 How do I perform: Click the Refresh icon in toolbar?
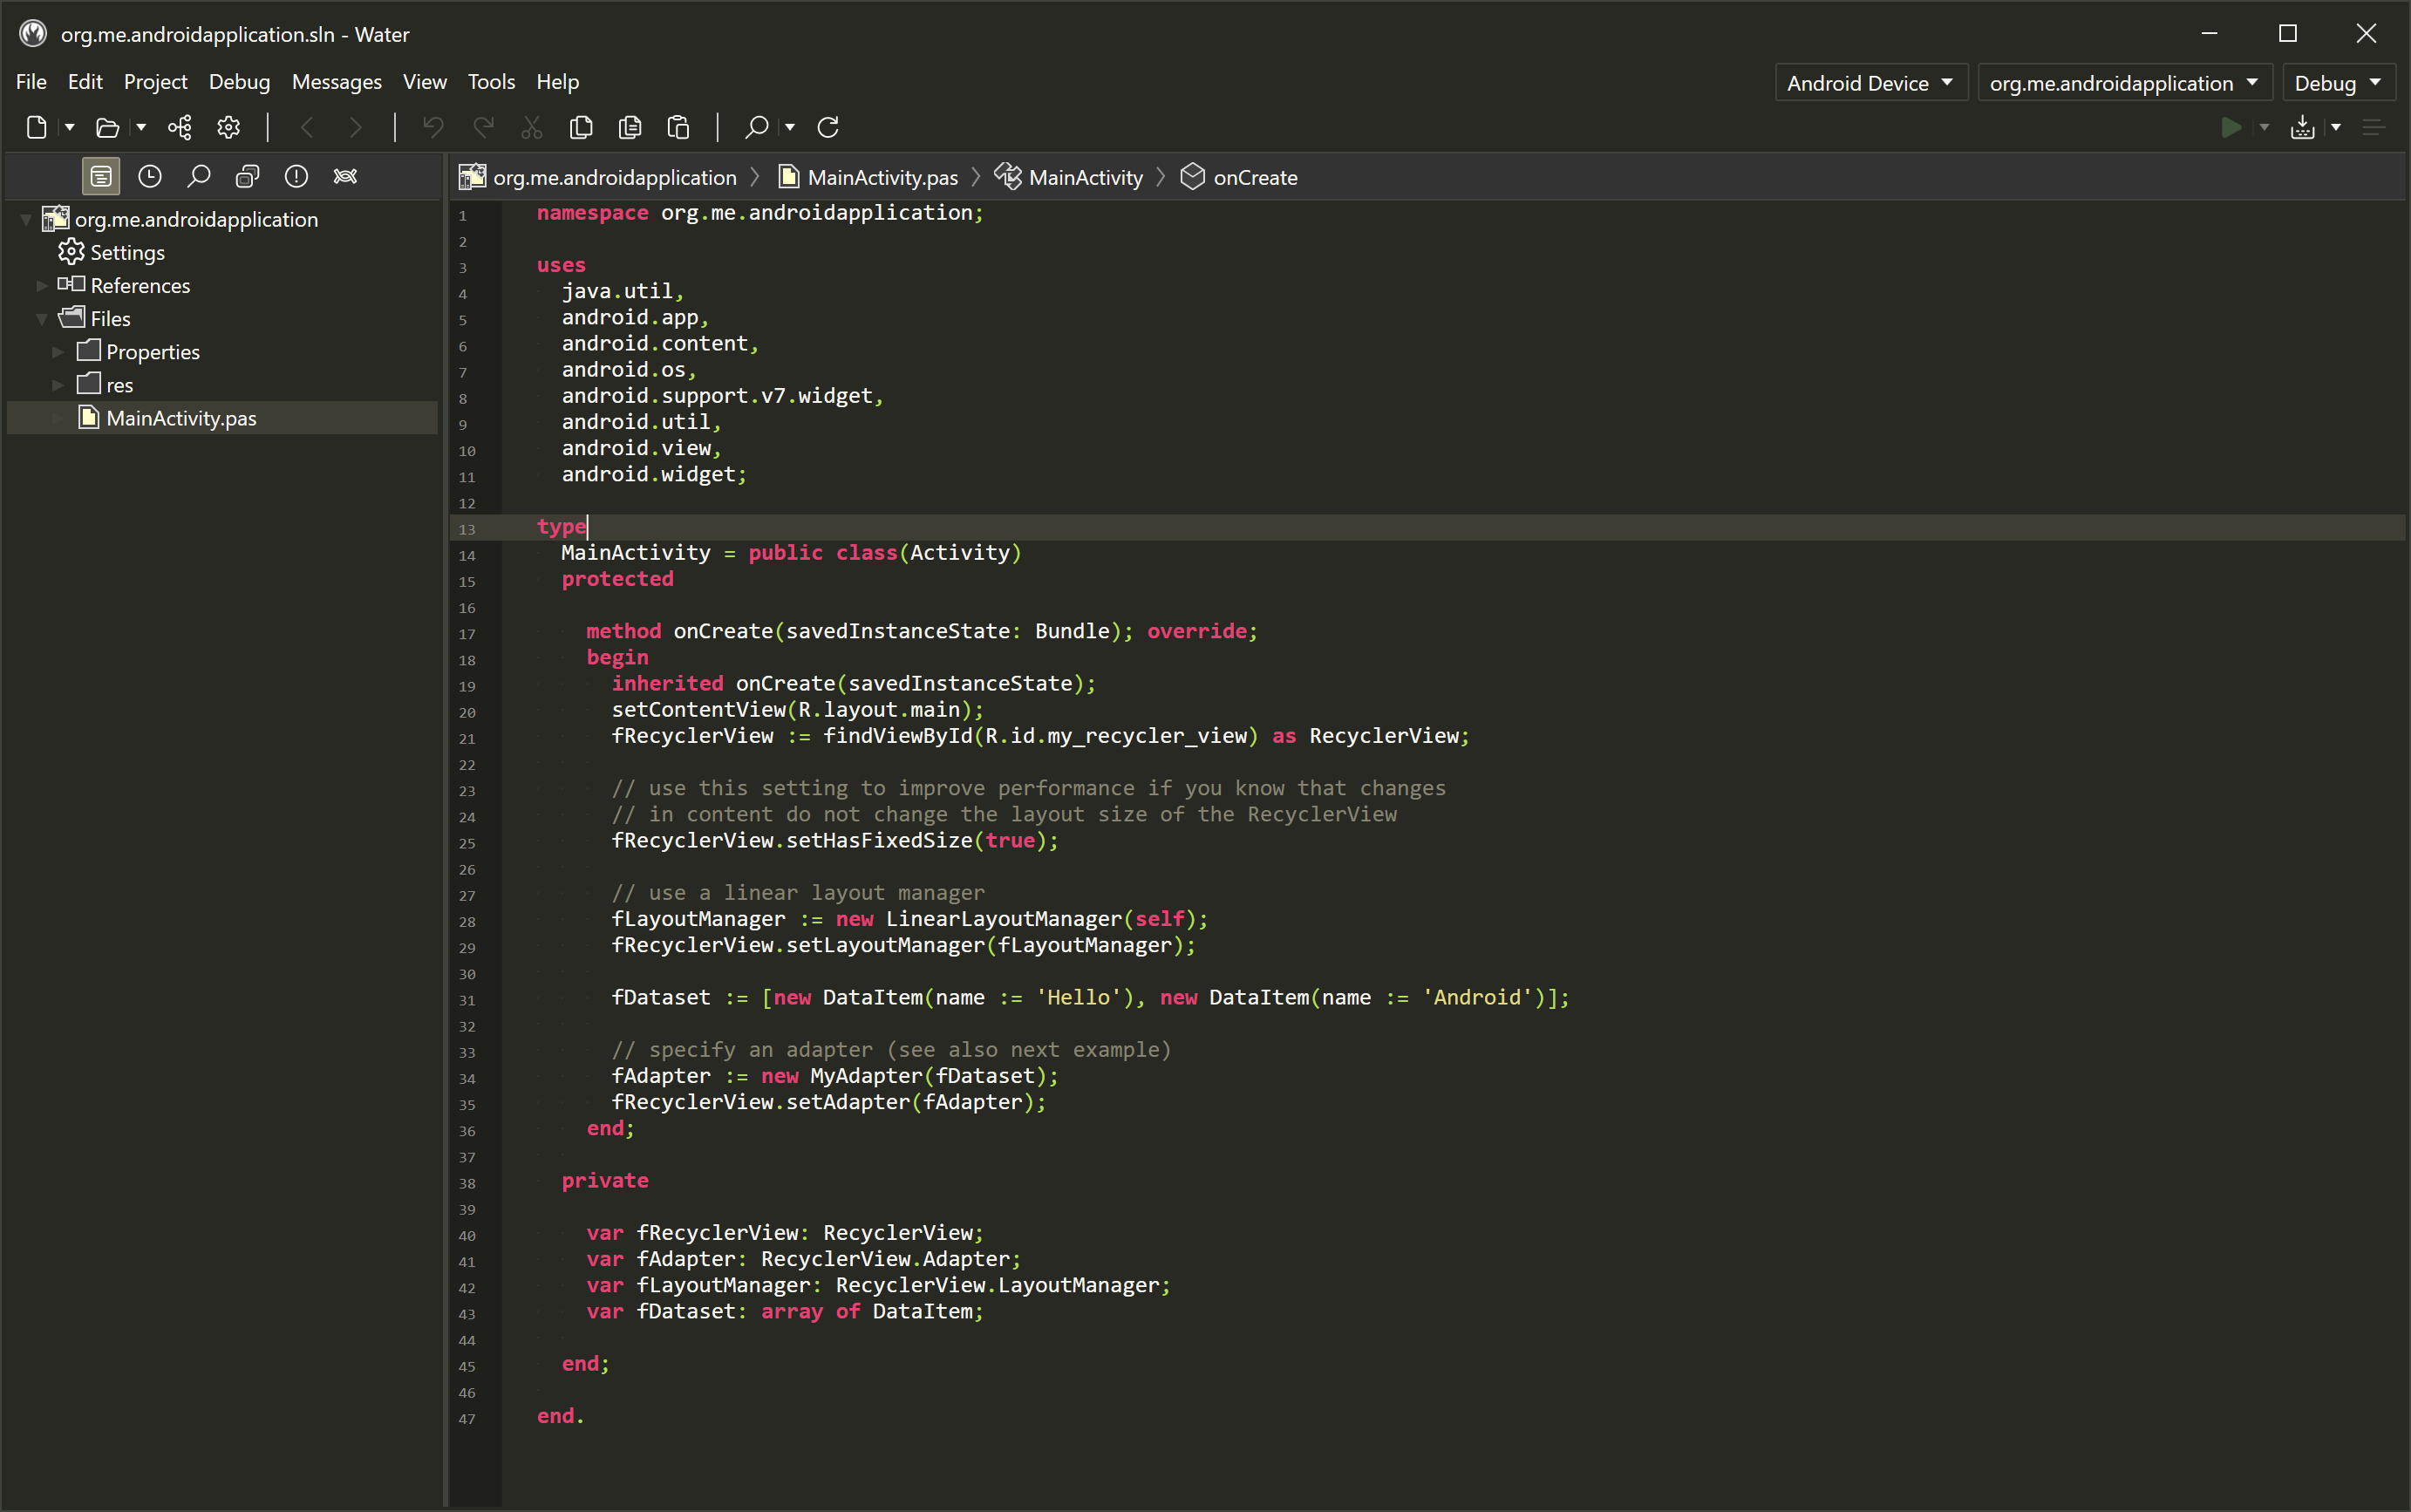click(x=828, y=127)
